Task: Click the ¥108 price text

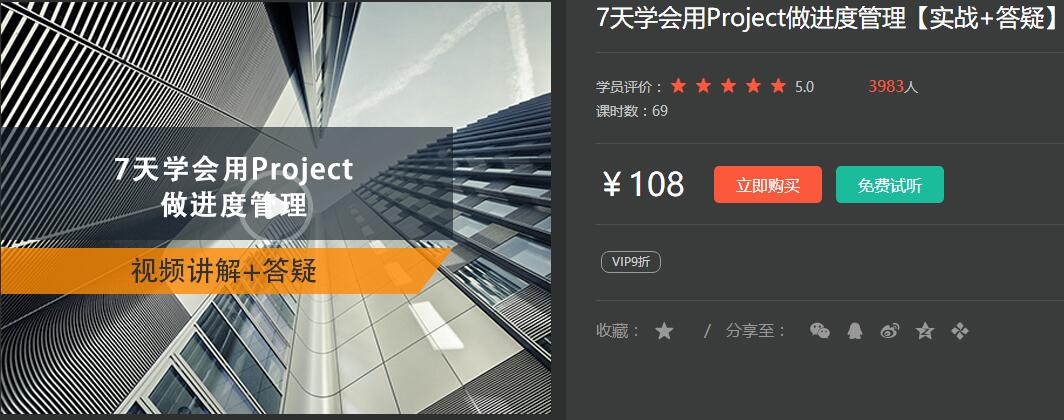Action: click(x=643, y=184)
